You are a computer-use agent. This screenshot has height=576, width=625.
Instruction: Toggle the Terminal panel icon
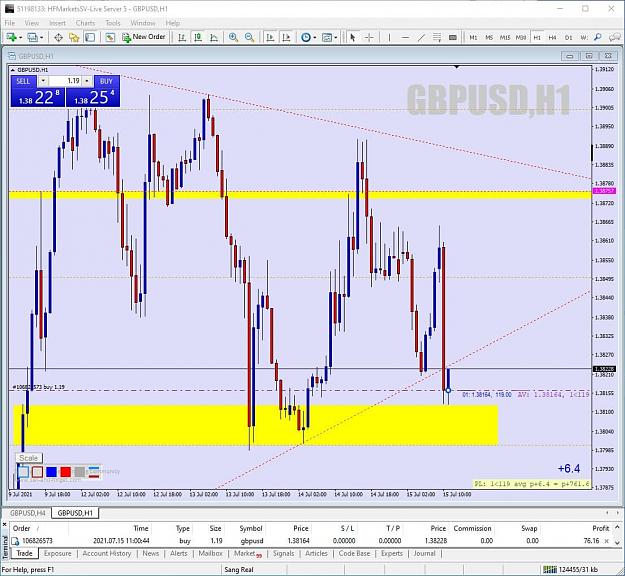point(90,37)
